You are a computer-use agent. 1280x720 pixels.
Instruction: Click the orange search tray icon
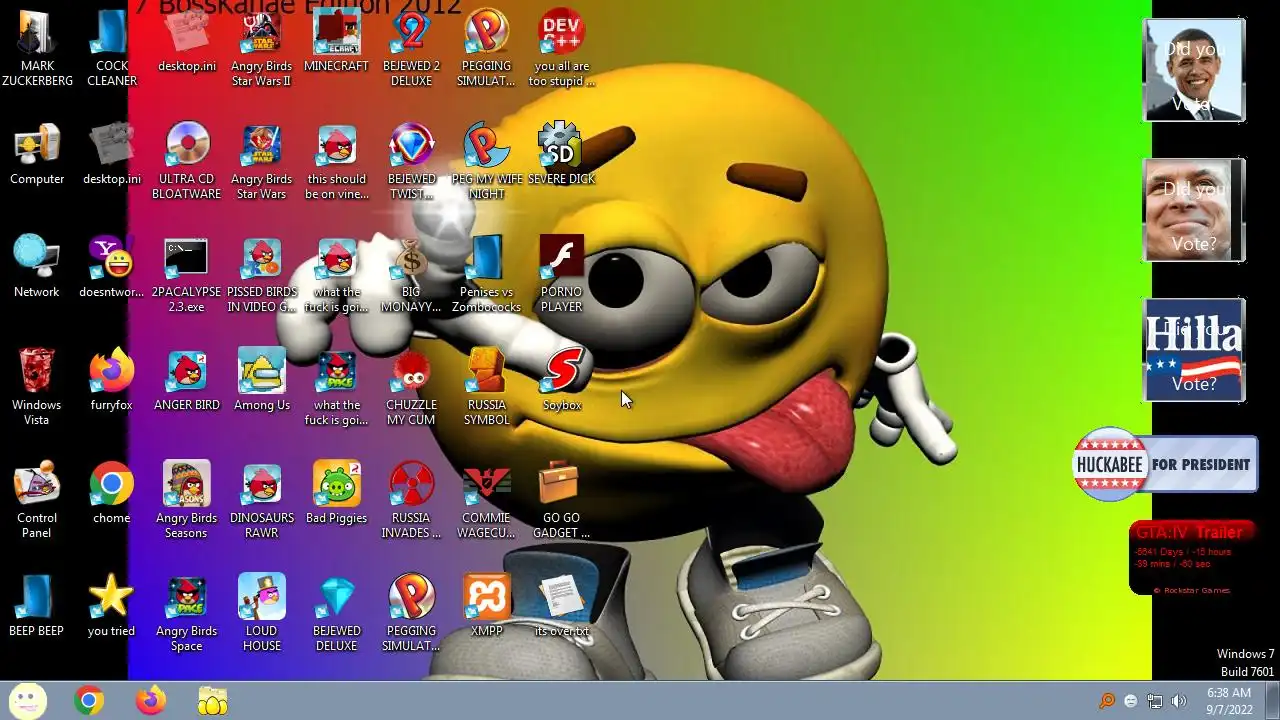click(1107, 701)
